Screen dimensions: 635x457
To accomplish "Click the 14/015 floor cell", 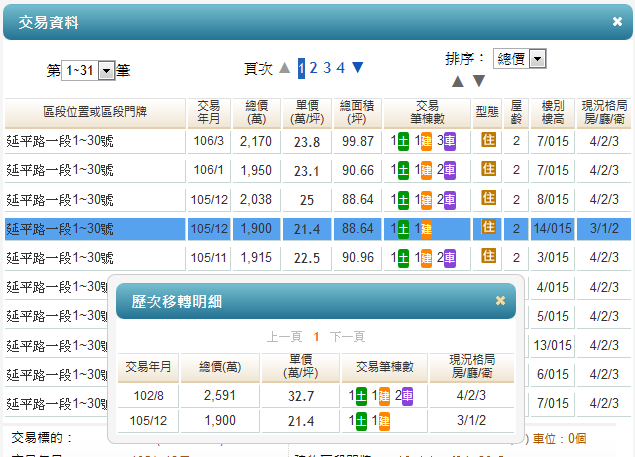I will pyautogui.click(x=553, y=229).
